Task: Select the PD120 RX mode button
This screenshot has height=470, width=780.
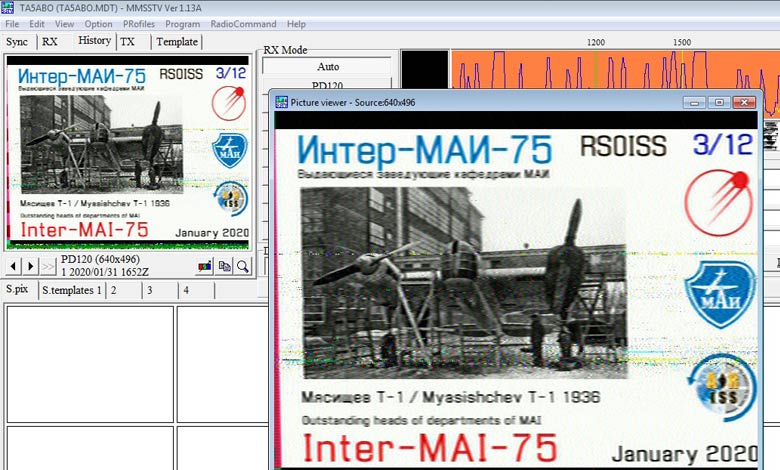Action: 327,84
